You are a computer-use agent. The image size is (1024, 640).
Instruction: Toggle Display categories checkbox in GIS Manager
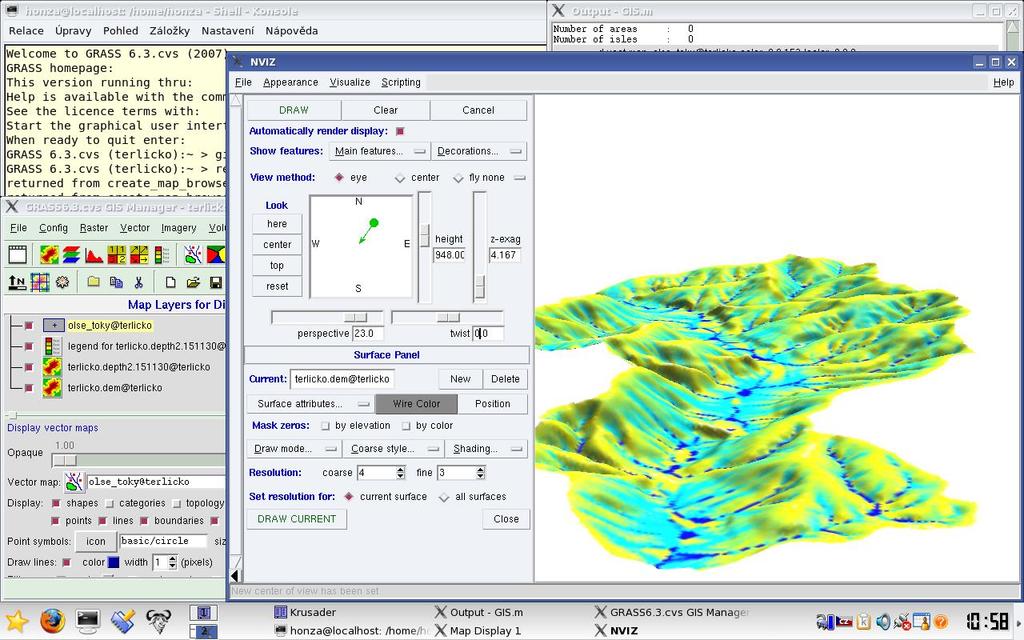tap(110, 504)
